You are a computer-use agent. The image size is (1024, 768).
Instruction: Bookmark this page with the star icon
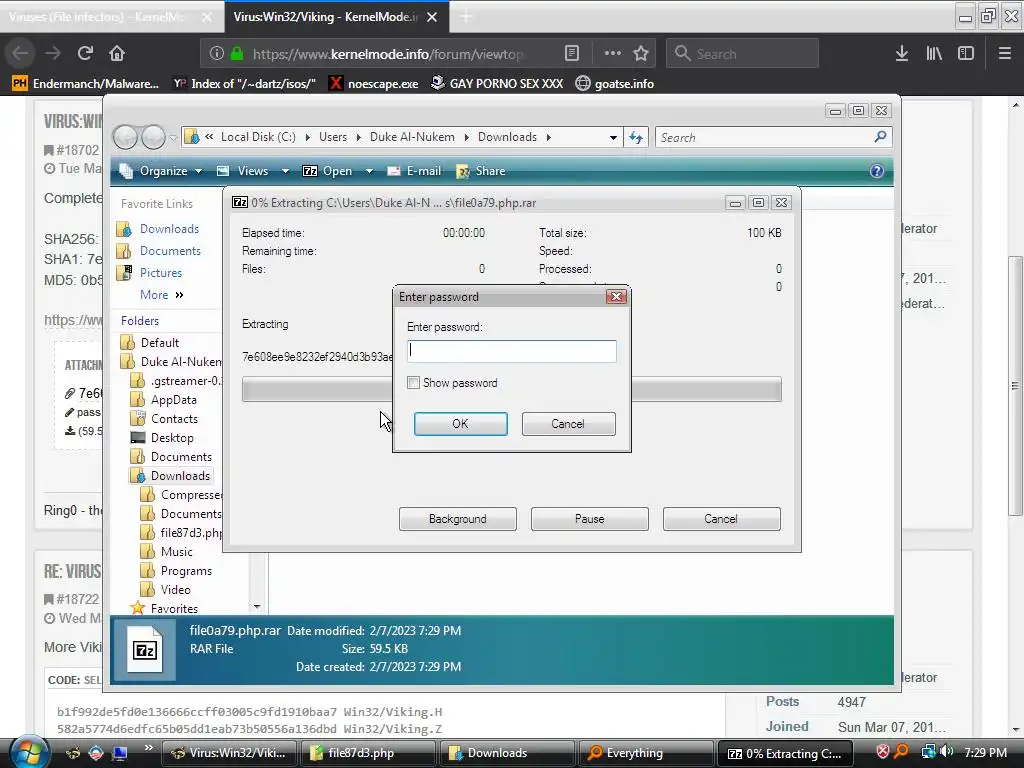641,54
